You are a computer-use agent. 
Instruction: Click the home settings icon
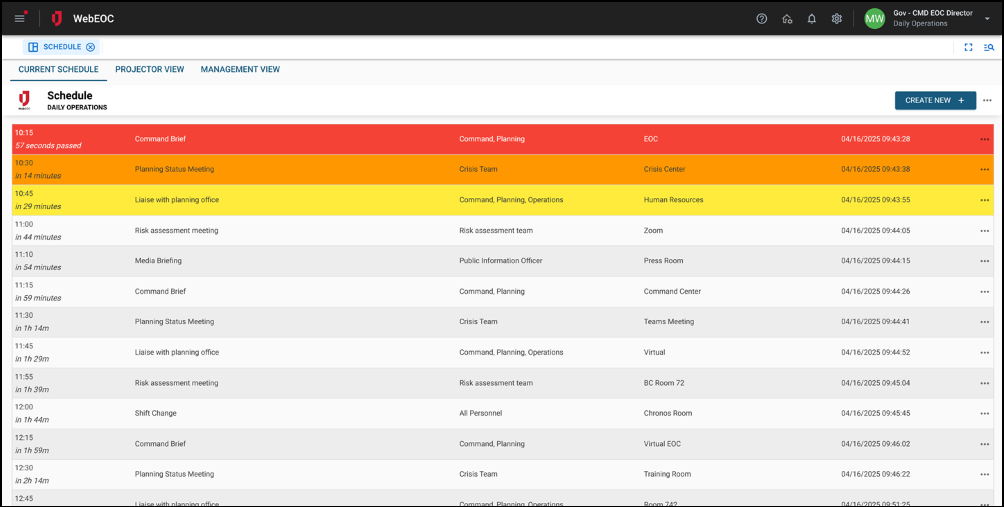pos(787,18)
